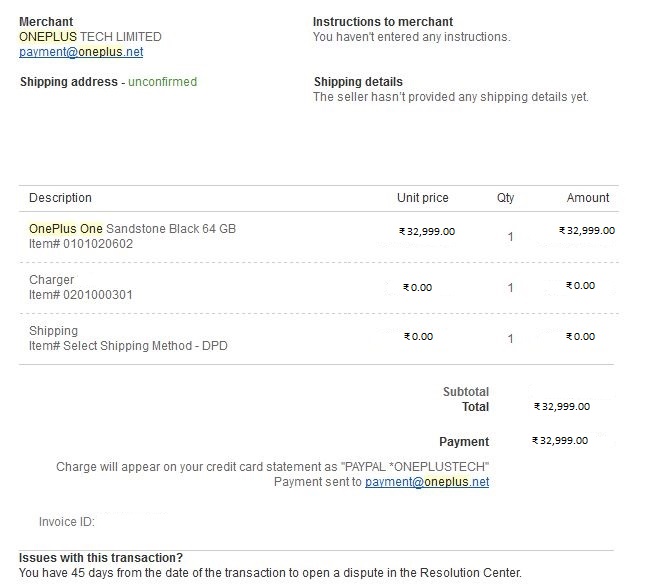Click the bold Payment label
Image resolution: width=645 pixels, height=587 pixels.
click(x=464, y=442)
